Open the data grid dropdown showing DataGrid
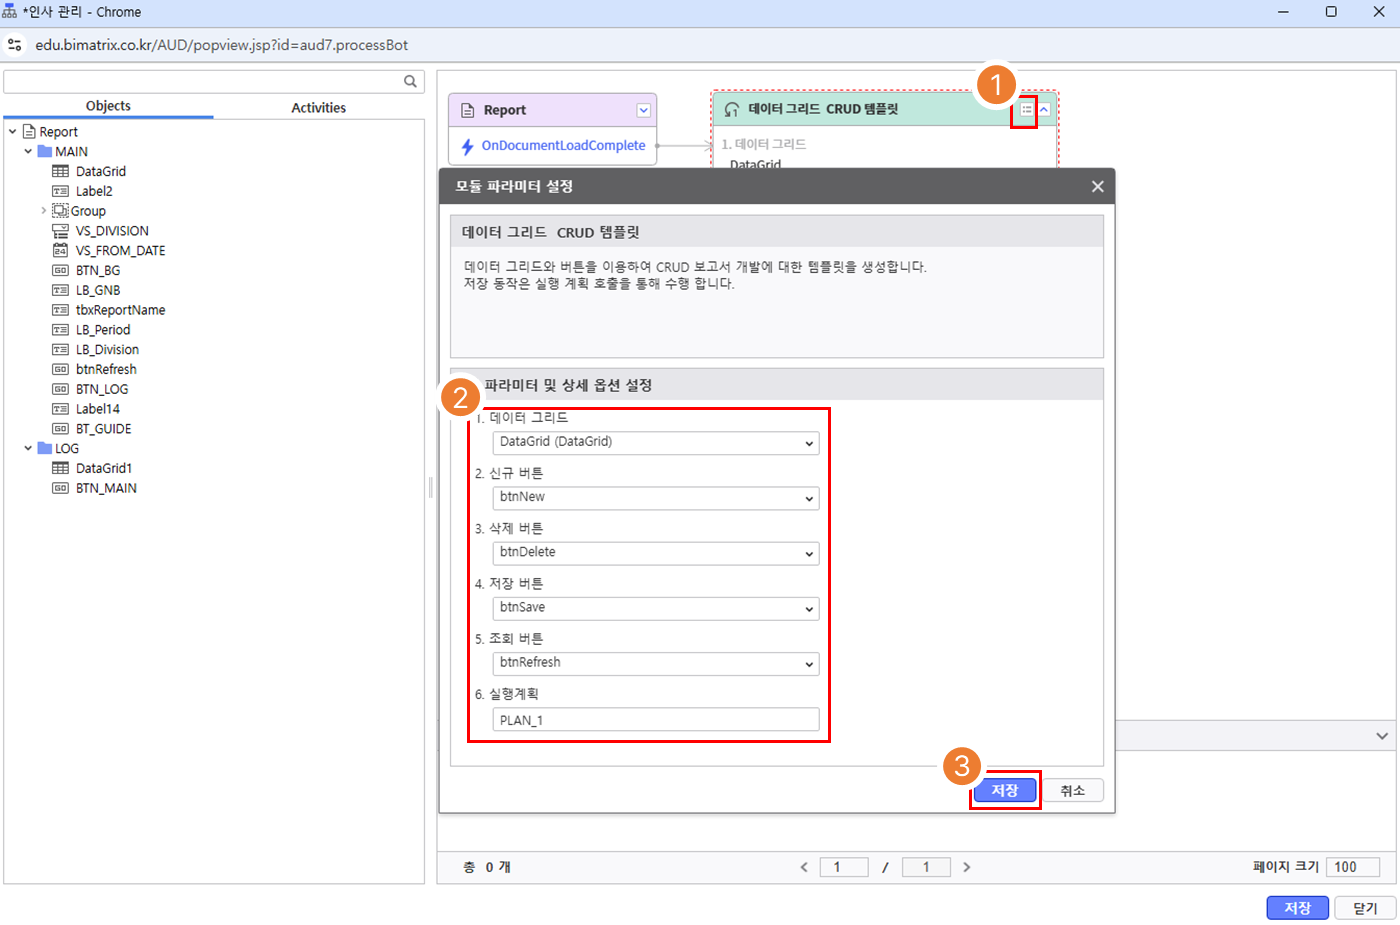Viewport: 1400px width, 925px height. (656, 442)
